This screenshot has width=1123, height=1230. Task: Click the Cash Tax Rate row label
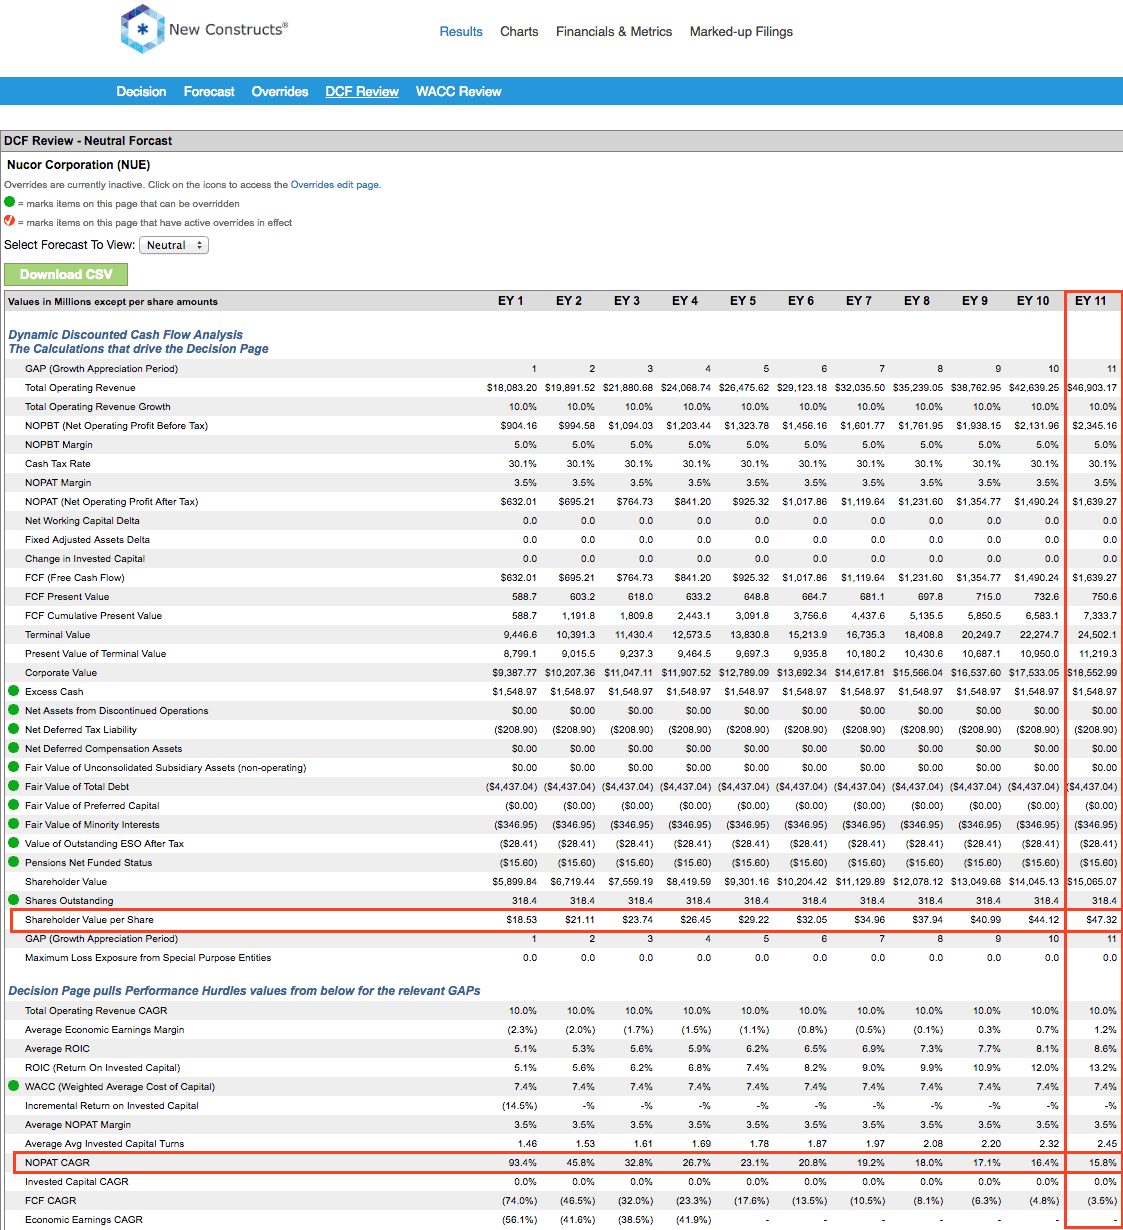tap(57, 463)
